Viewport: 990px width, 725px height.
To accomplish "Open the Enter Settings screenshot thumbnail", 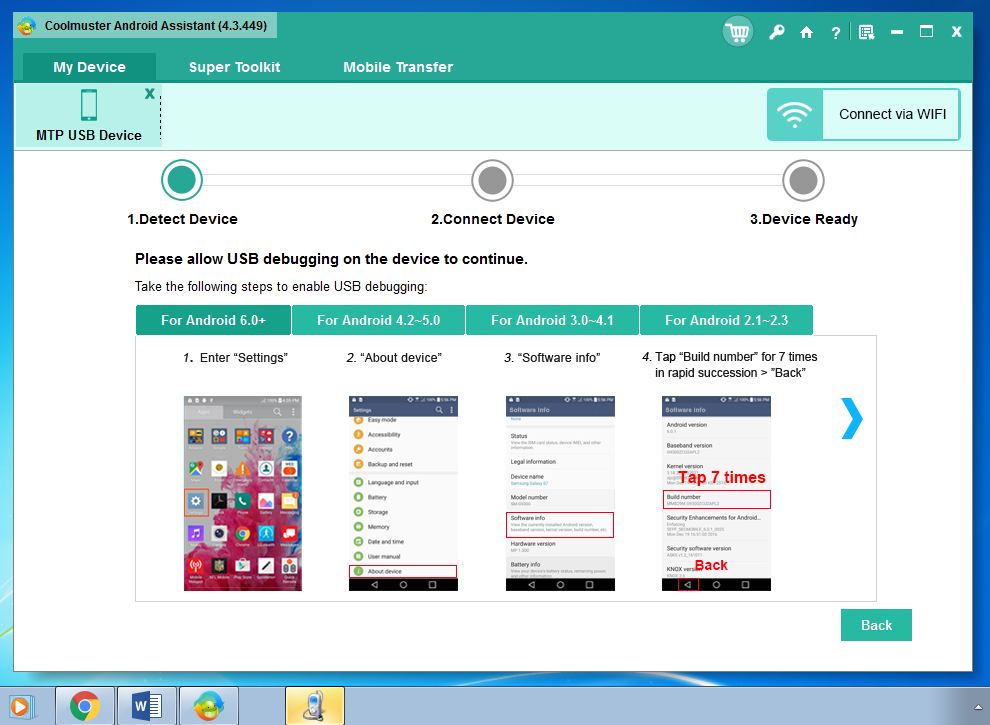I will pos(242,493).
